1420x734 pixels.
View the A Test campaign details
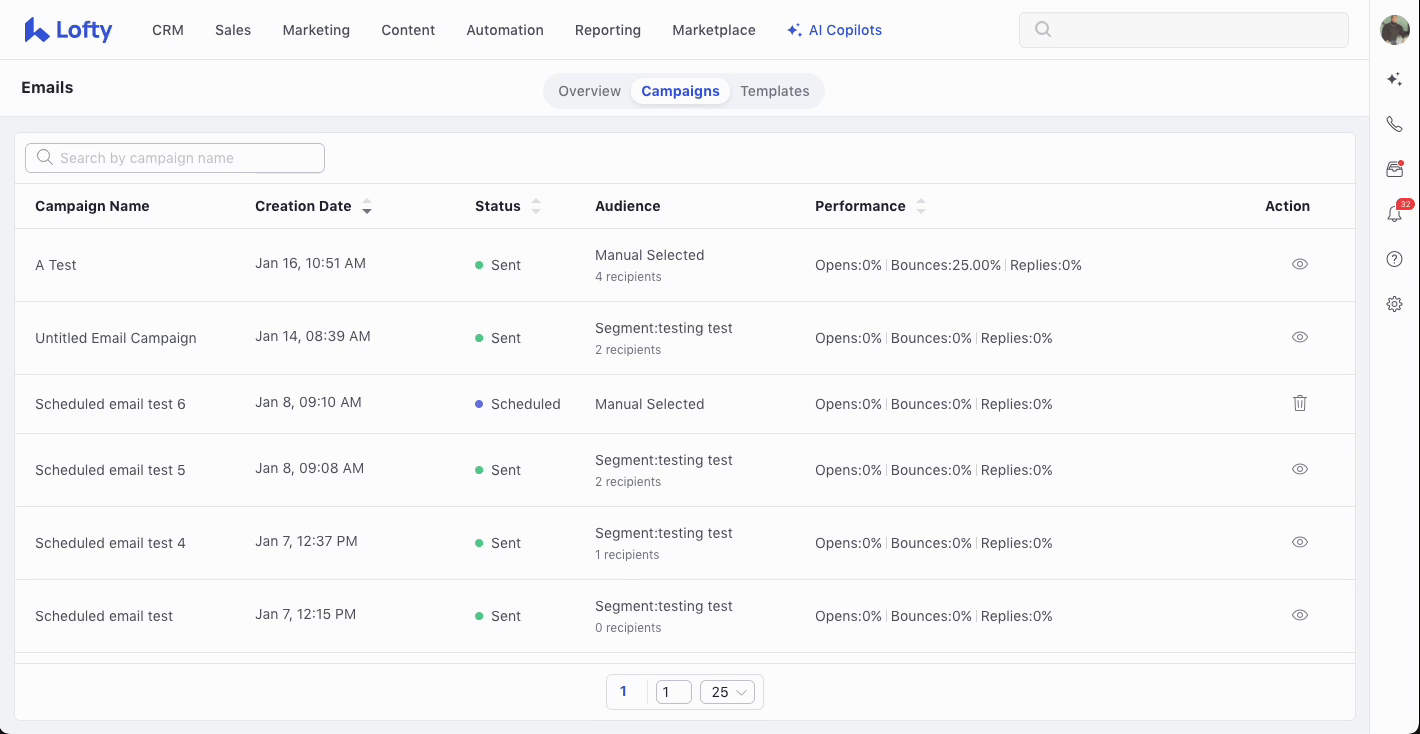1299,264
